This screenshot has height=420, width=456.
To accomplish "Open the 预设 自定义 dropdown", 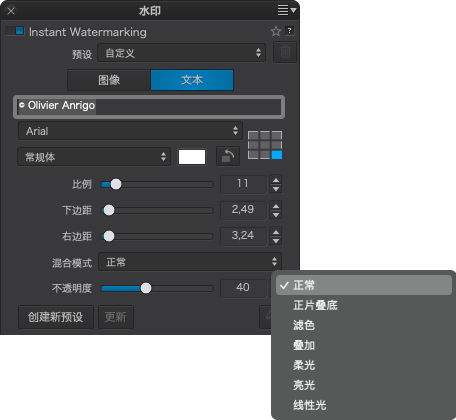I will pos(182,53).
